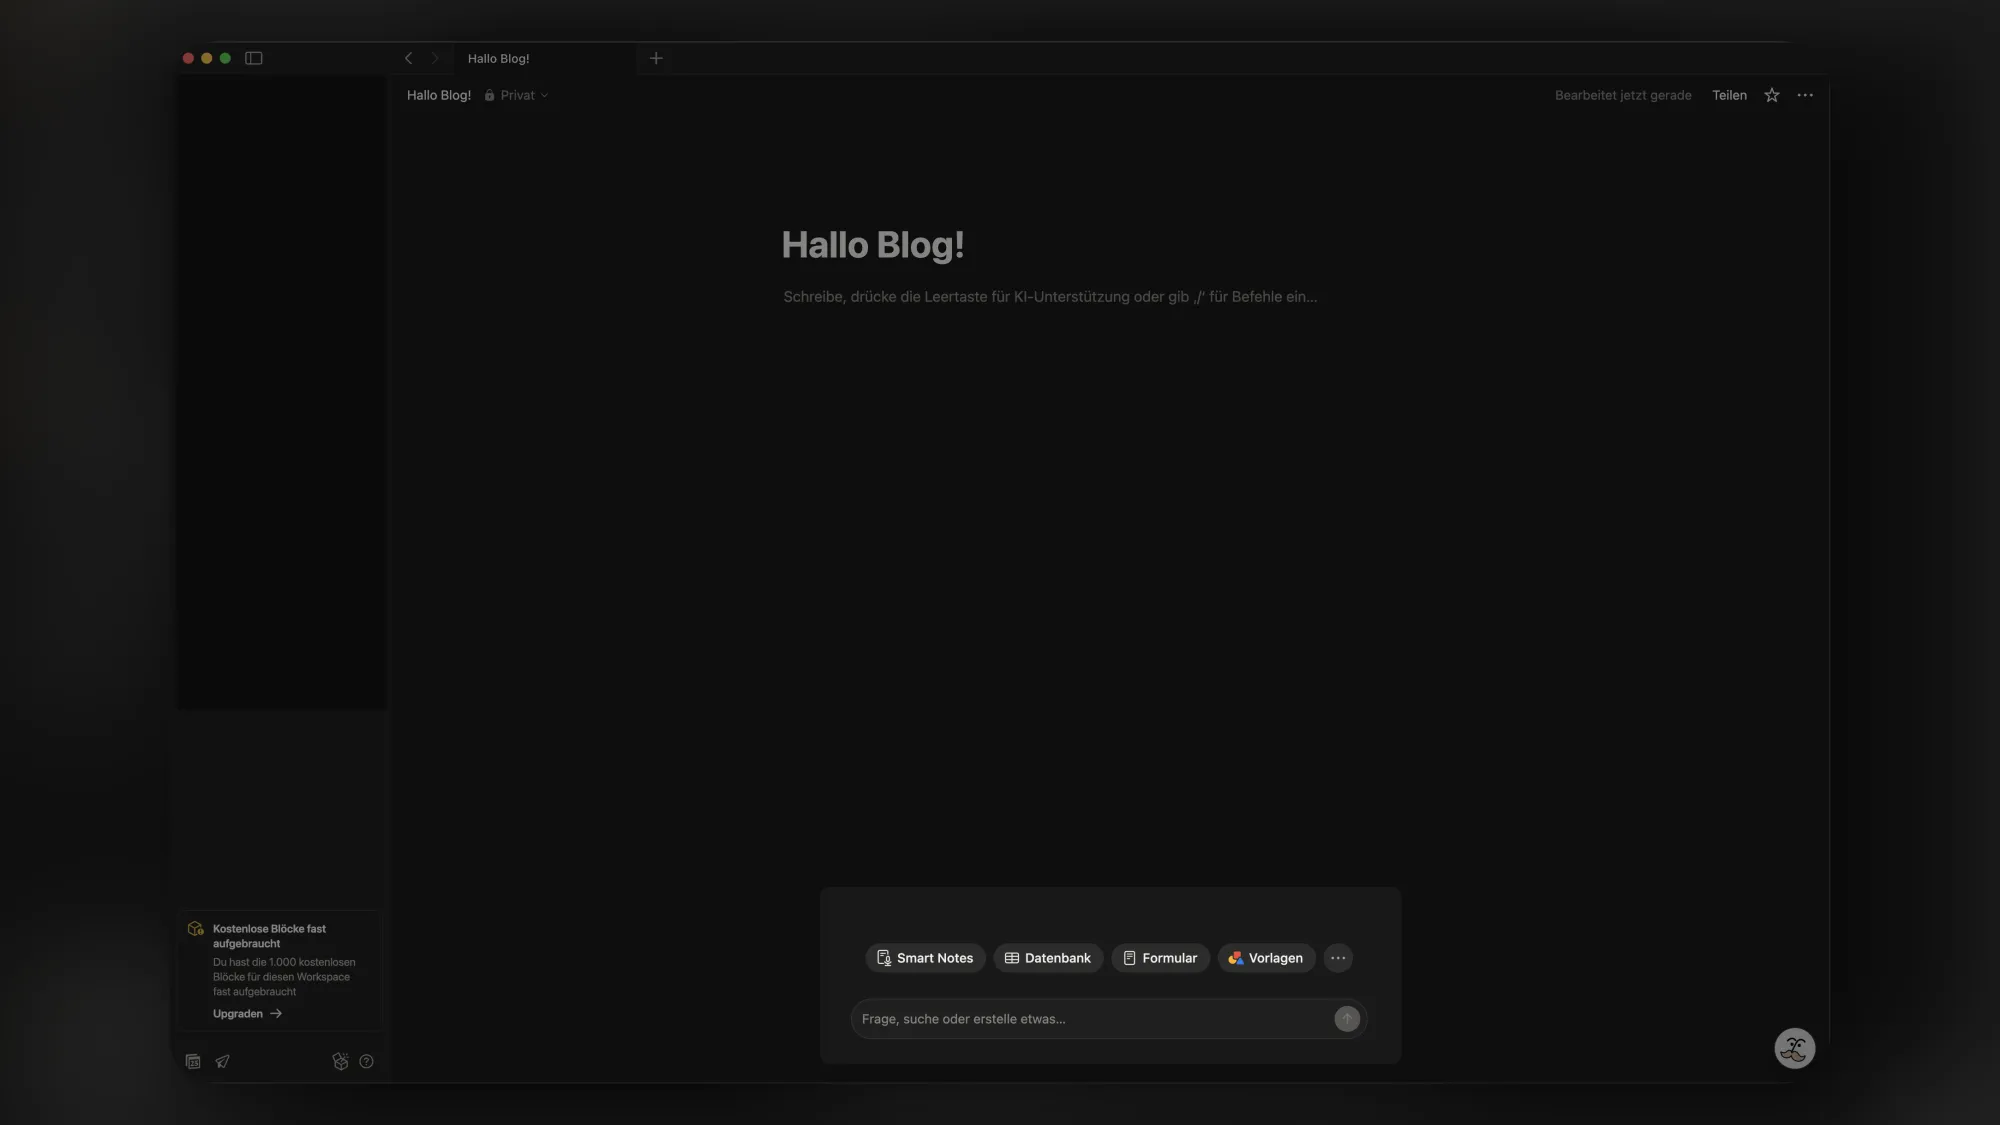Screen dimensions: 2000x1125
Task: Create Smart Notes from the chip
Action: 925,958
